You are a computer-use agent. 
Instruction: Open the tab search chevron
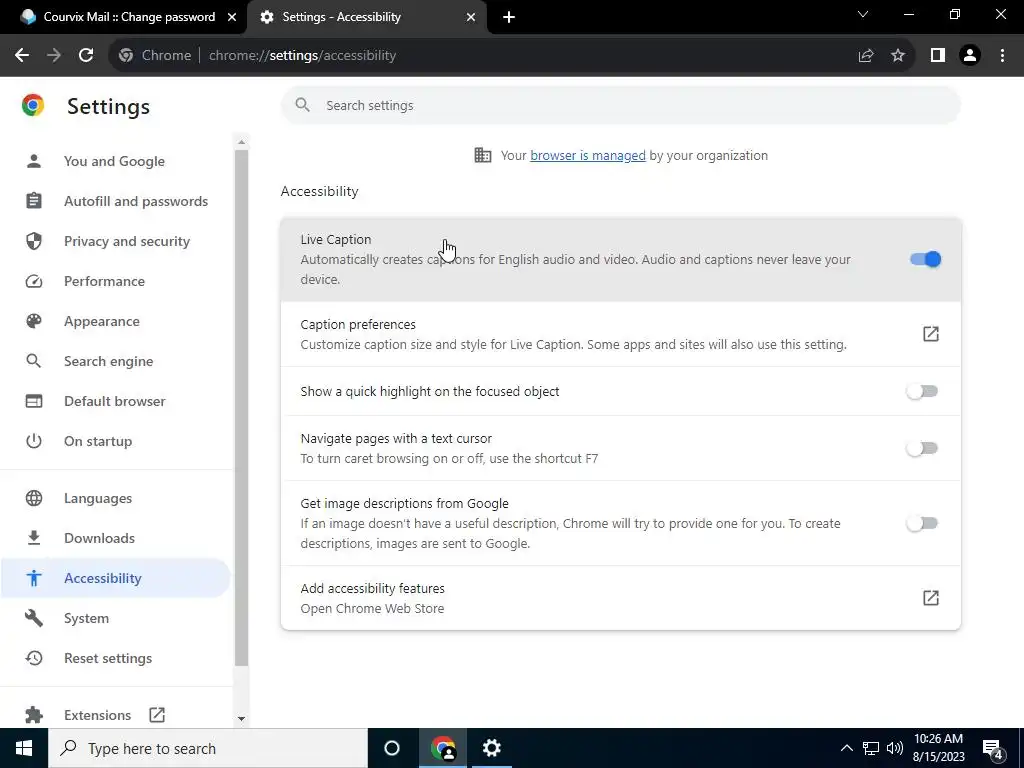pos(863,14)
